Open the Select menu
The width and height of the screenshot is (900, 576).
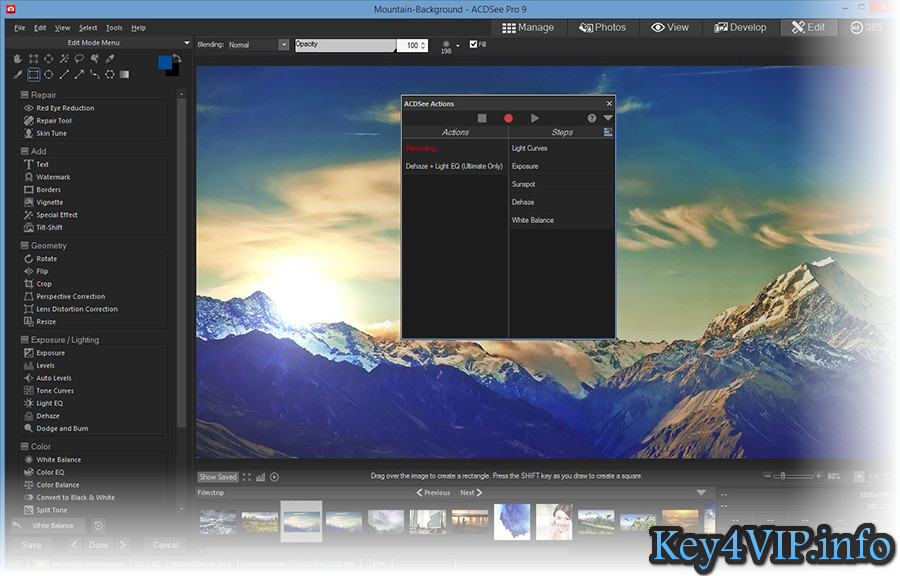pyautogui.click(x=88, y=28)
